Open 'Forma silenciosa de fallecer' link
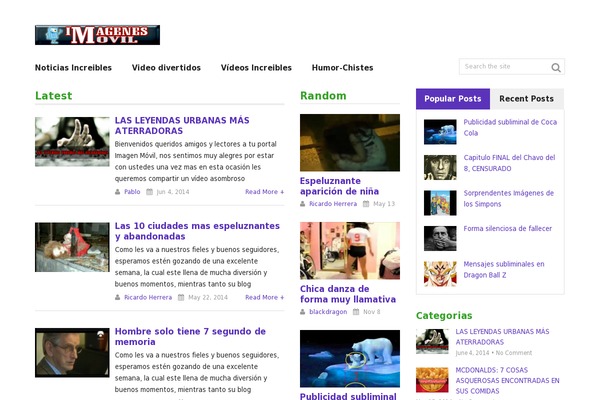The image size is (600, 400). tap(507, 229)
